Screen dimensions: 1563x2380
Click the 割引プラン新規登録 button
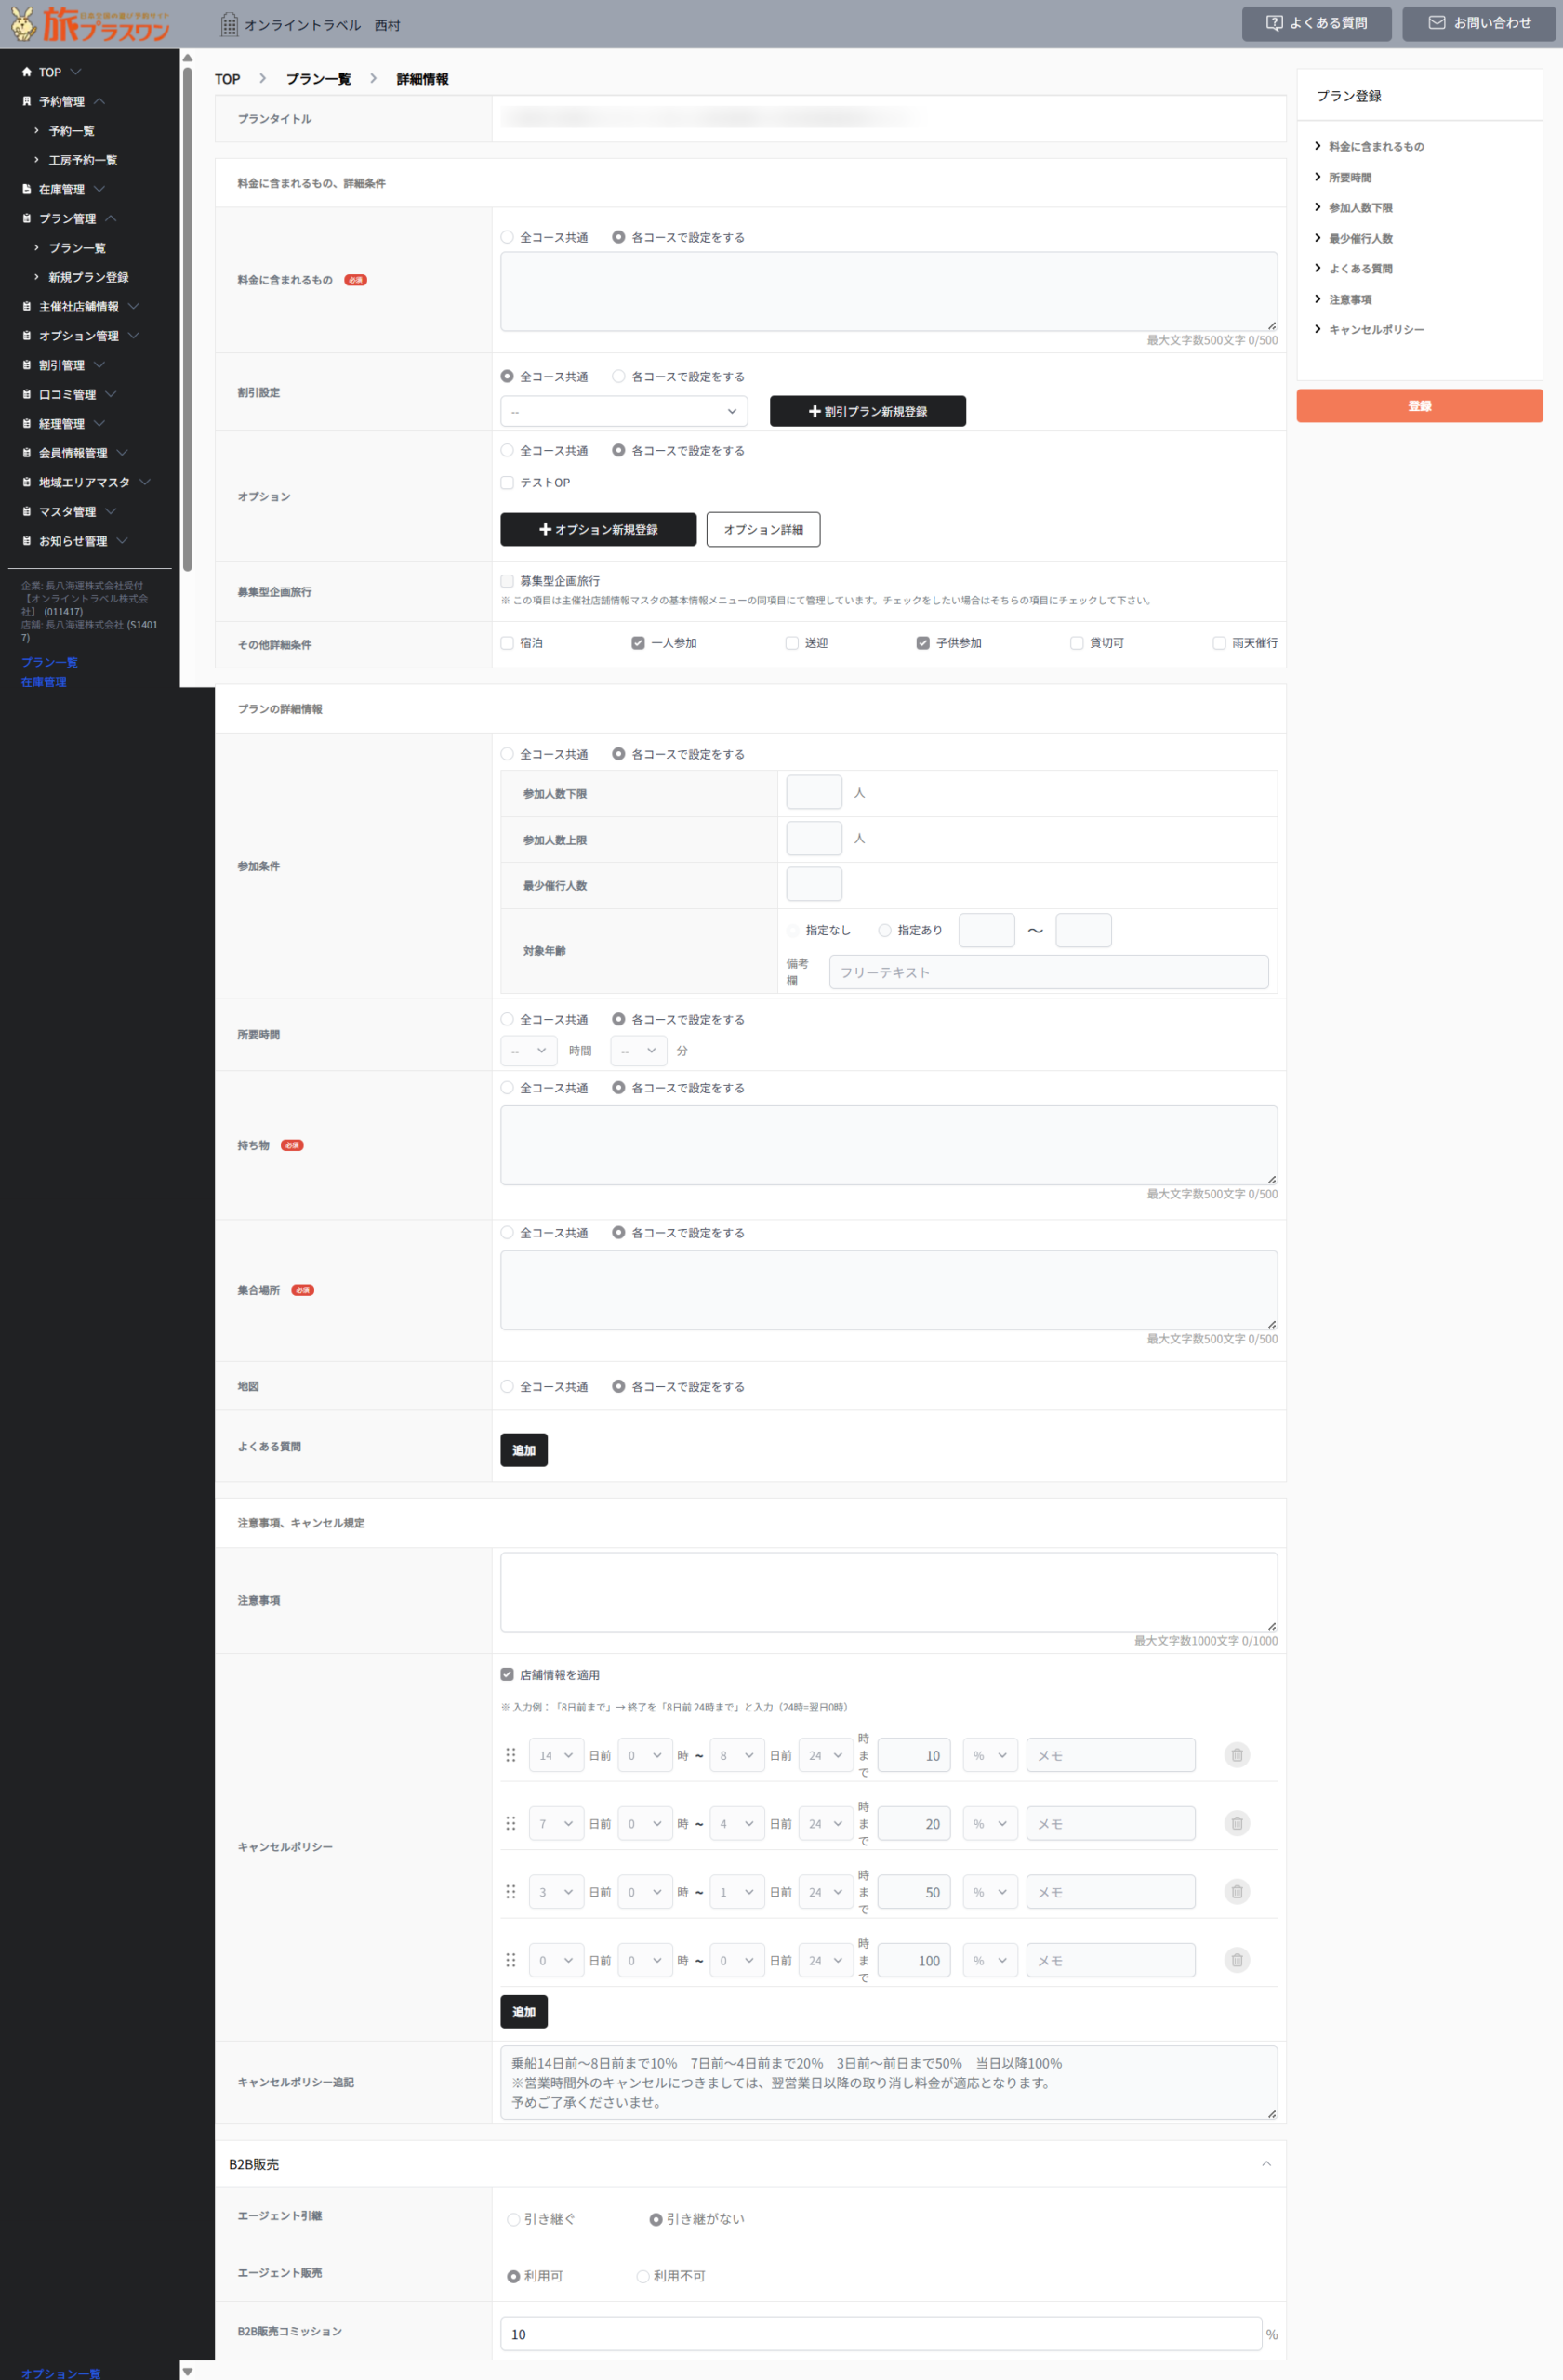[x=867, y=411]
